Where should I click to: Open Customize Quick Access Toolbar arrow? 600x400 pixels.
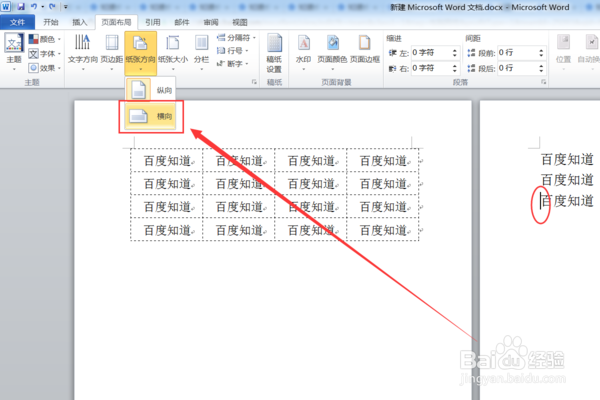(65, 7)
